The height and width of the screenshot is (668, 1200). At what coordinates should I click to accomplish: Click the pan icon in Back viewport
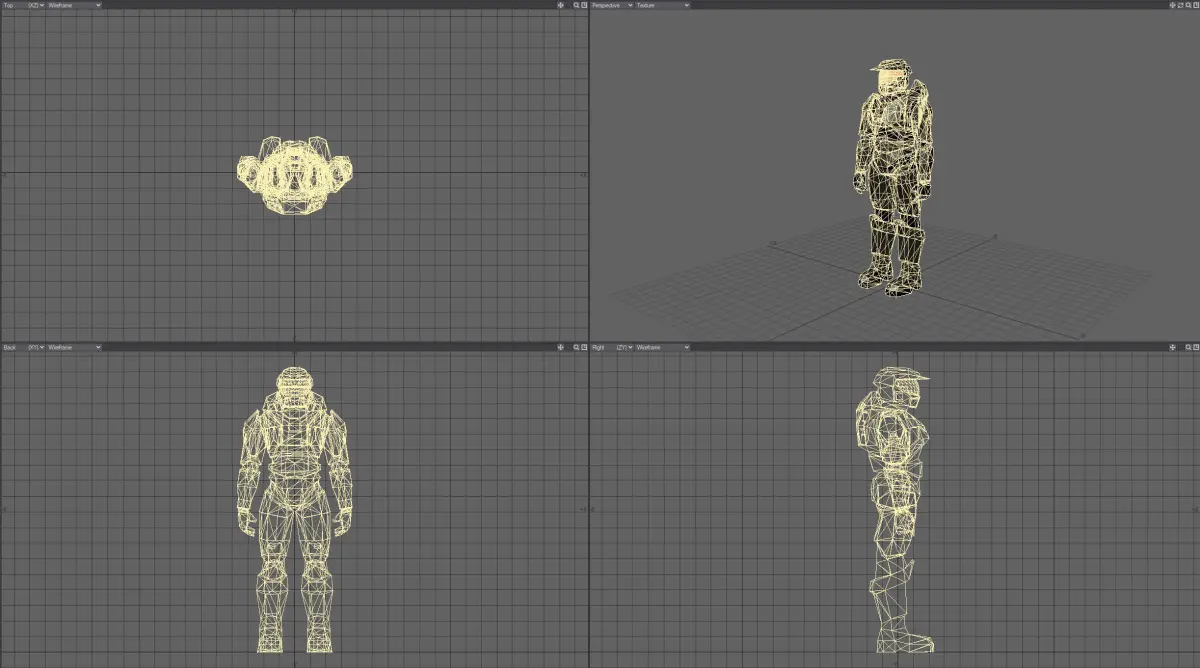coord(561,347)
